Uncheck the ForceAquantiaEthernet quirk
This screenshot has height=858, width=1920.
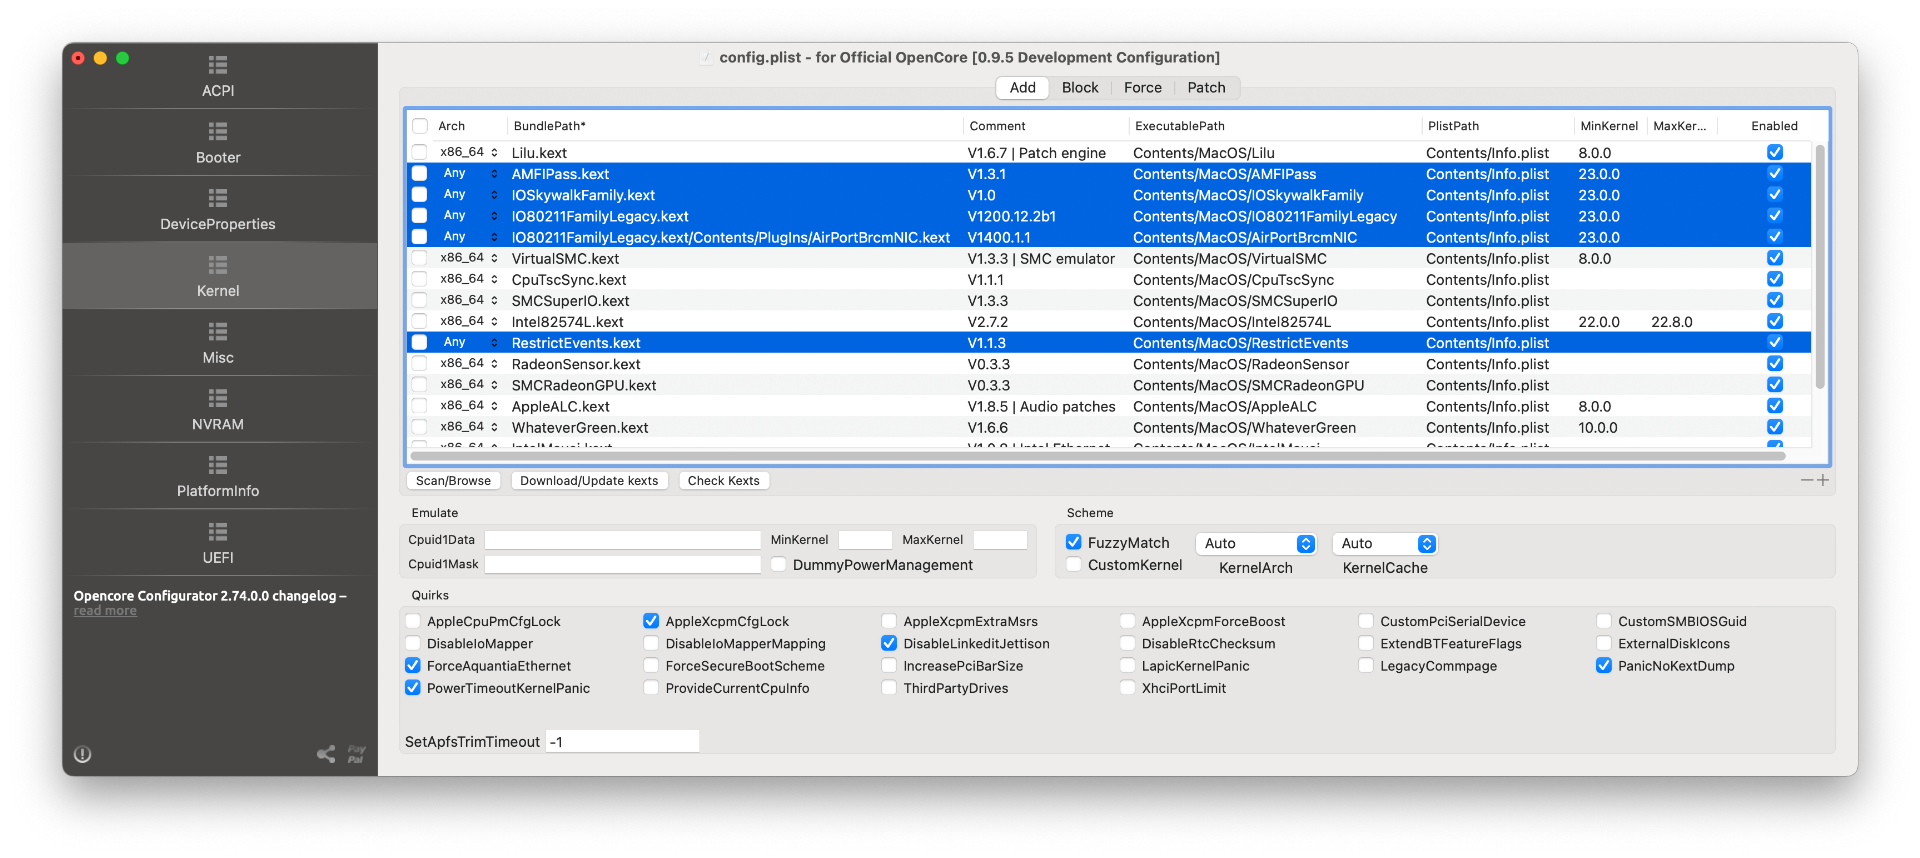tap(413, 665)
